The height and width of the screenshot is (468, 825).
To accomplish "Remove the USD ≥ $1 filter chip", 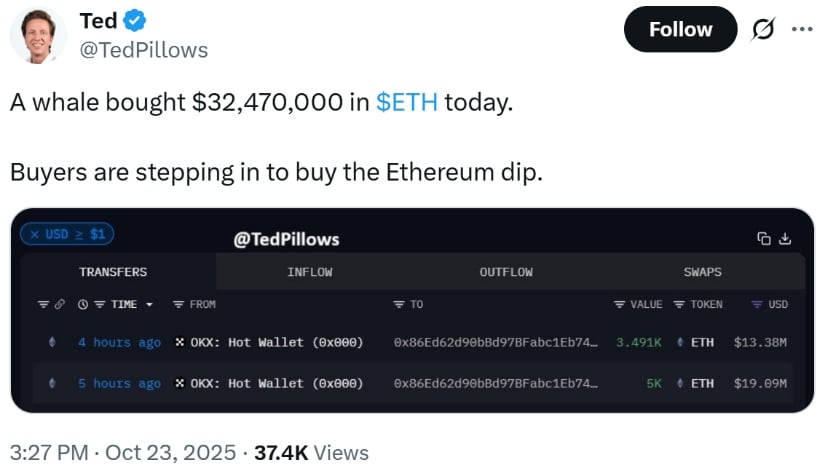I will 34,234.
